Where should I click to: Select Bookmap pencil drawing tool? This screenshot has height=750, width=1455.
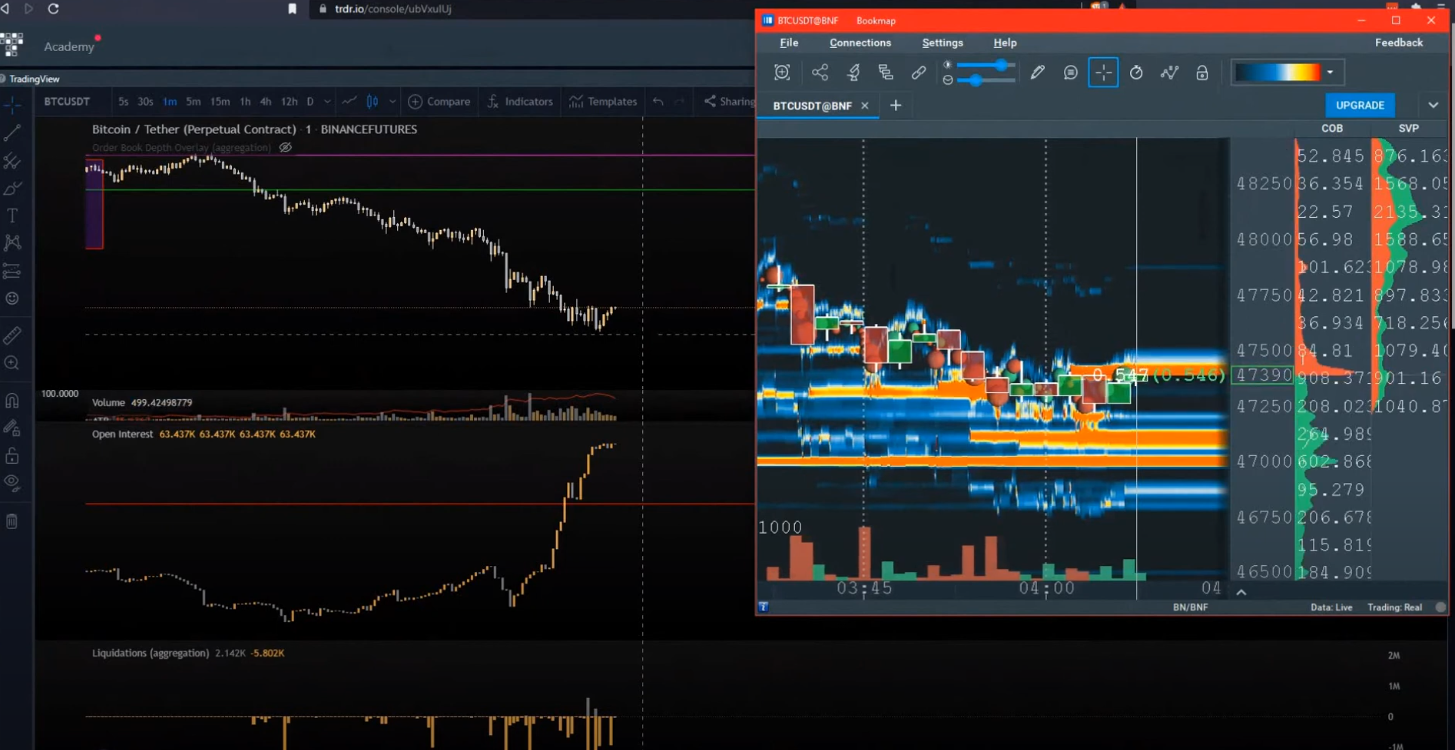pyautogui.click(x=1038, y=72)
